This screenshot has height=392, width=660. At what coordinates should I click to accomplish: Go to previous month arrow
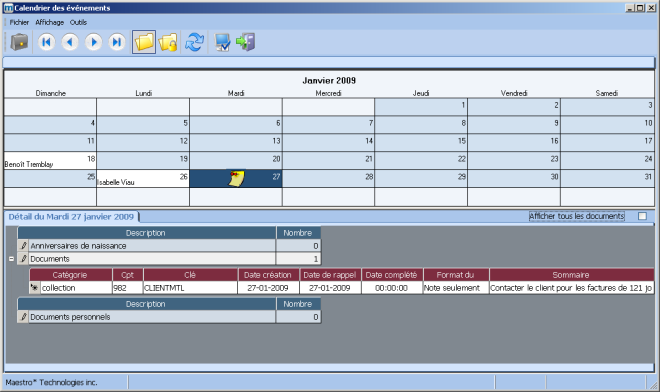tap(70, 42)
